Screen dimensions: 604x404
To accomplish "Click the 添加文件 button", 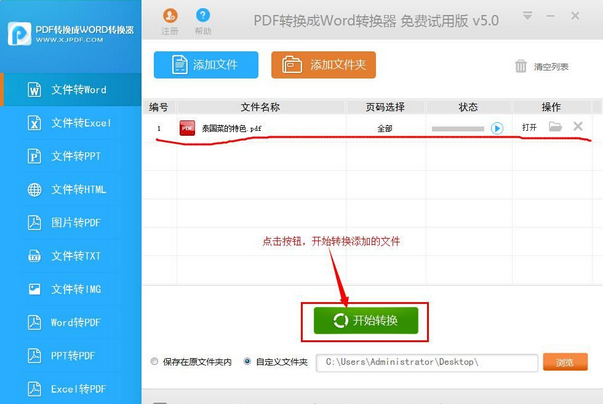I will [x=206, y=65].
